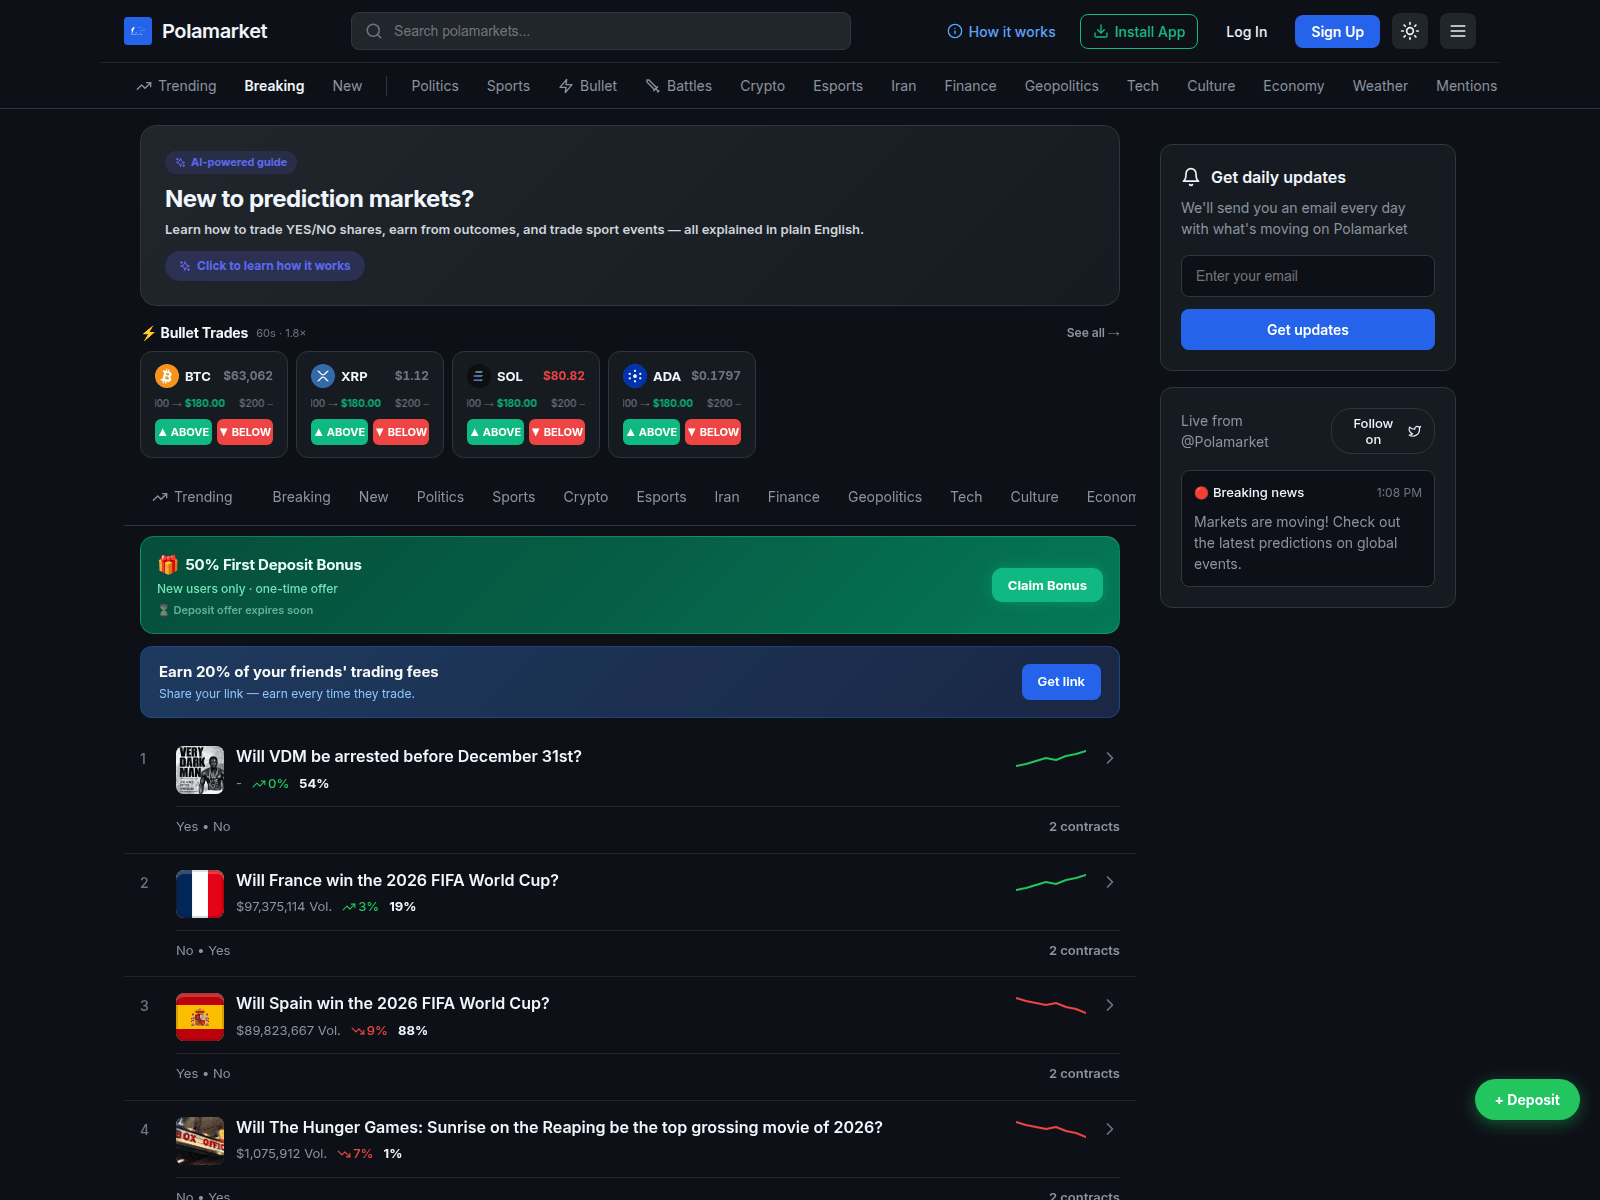Bet BELOW on the SOL card
Viewport: 1600px width, 1200px height.
tap(557, 432)
